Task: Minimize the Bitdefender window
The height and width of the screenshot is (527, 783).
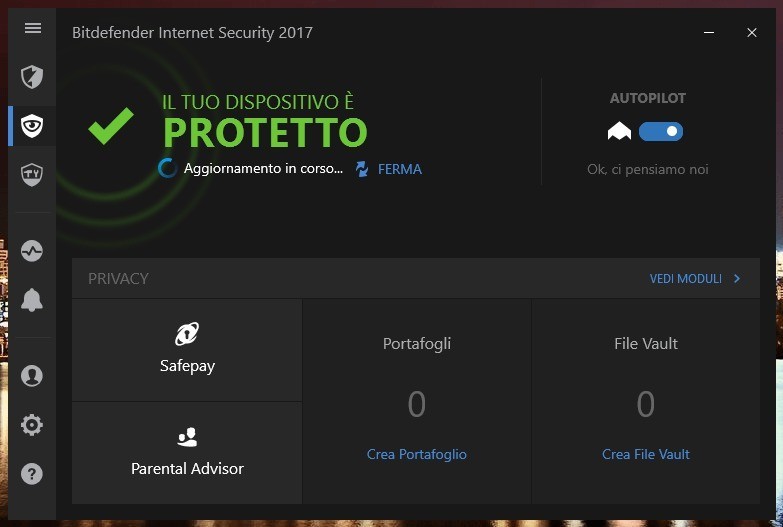Action: click(x=709, y=32)
